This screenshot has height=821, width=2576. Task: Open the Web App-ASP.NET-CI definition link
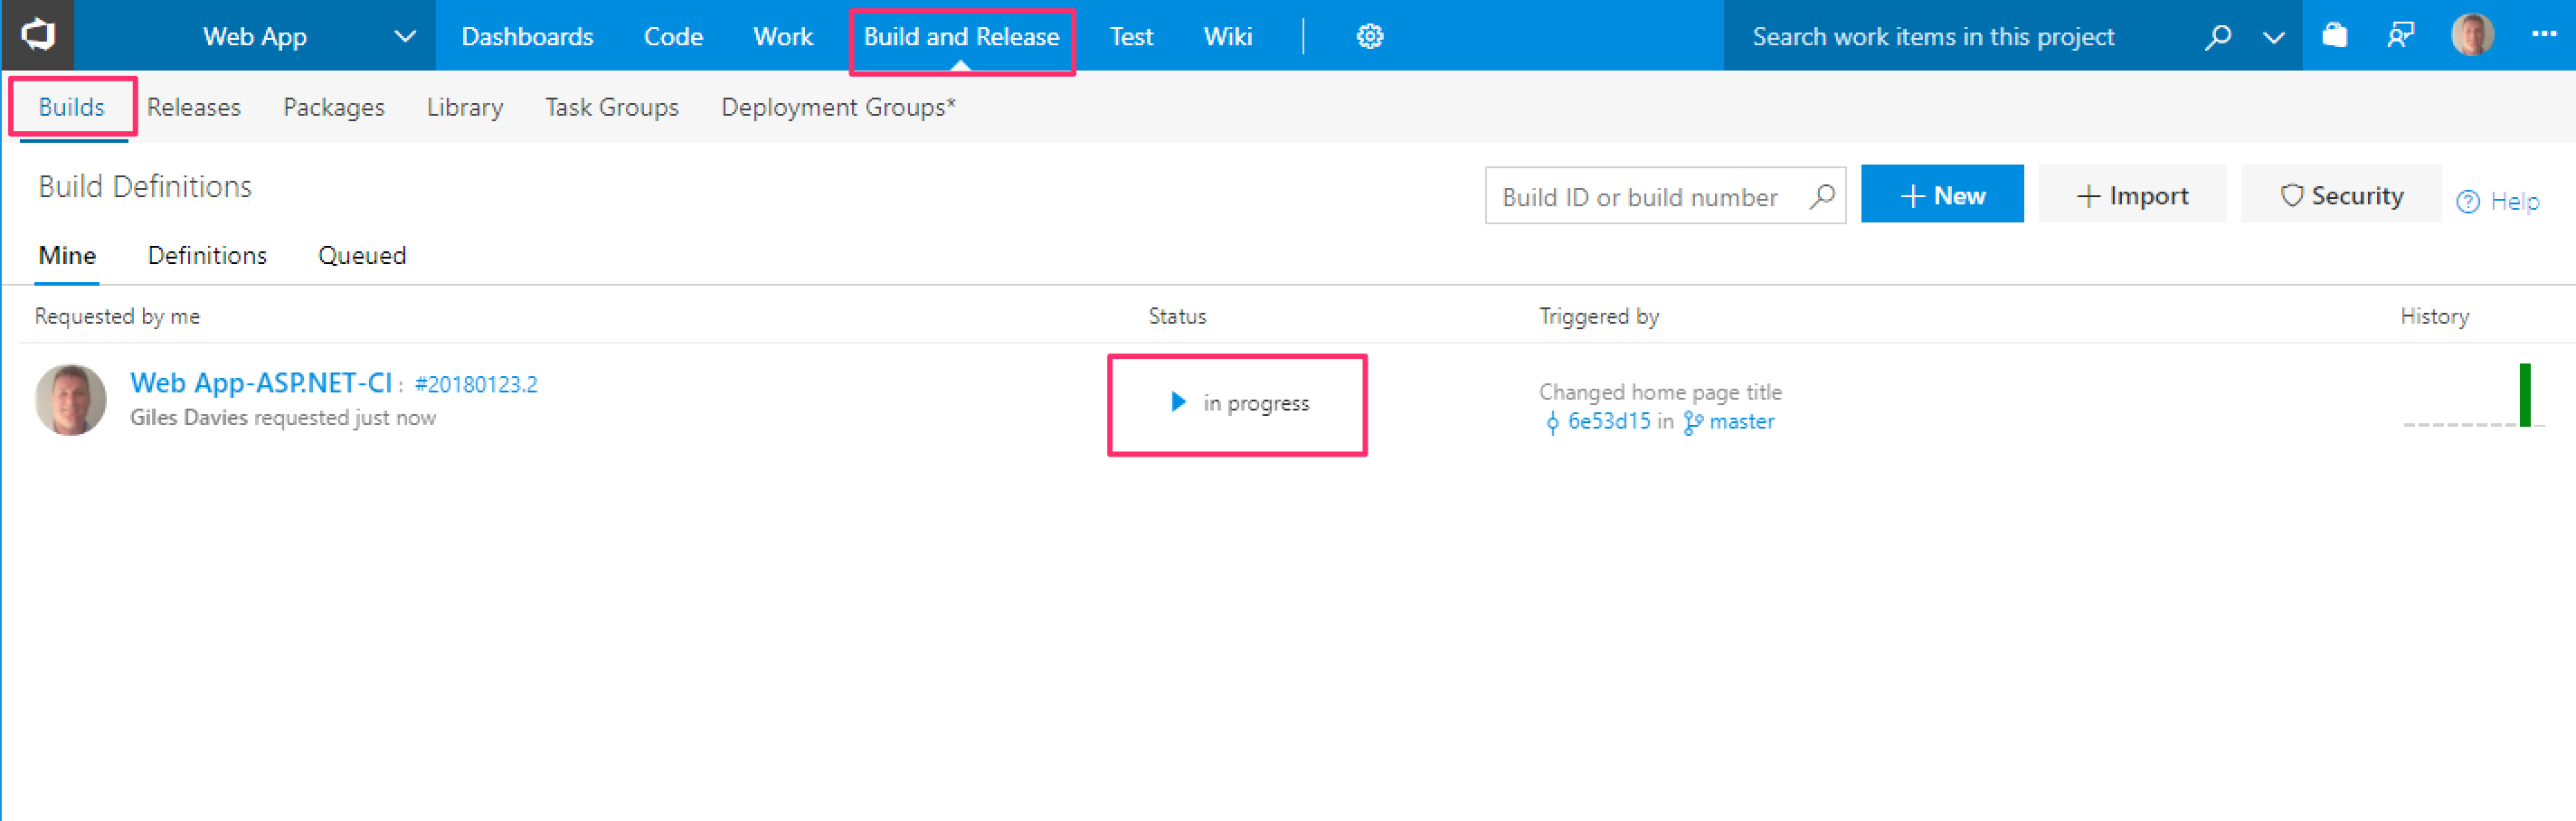click(x=261, y=383)
